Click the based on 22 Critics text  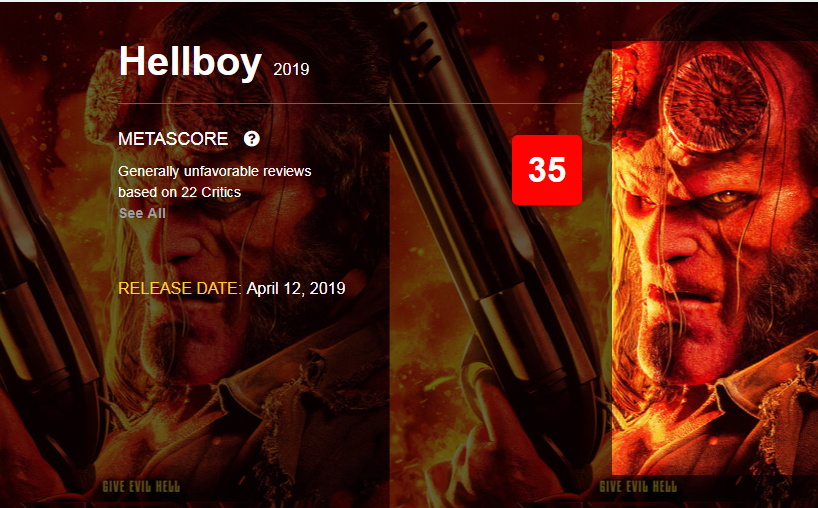click(x=179, y=192)
